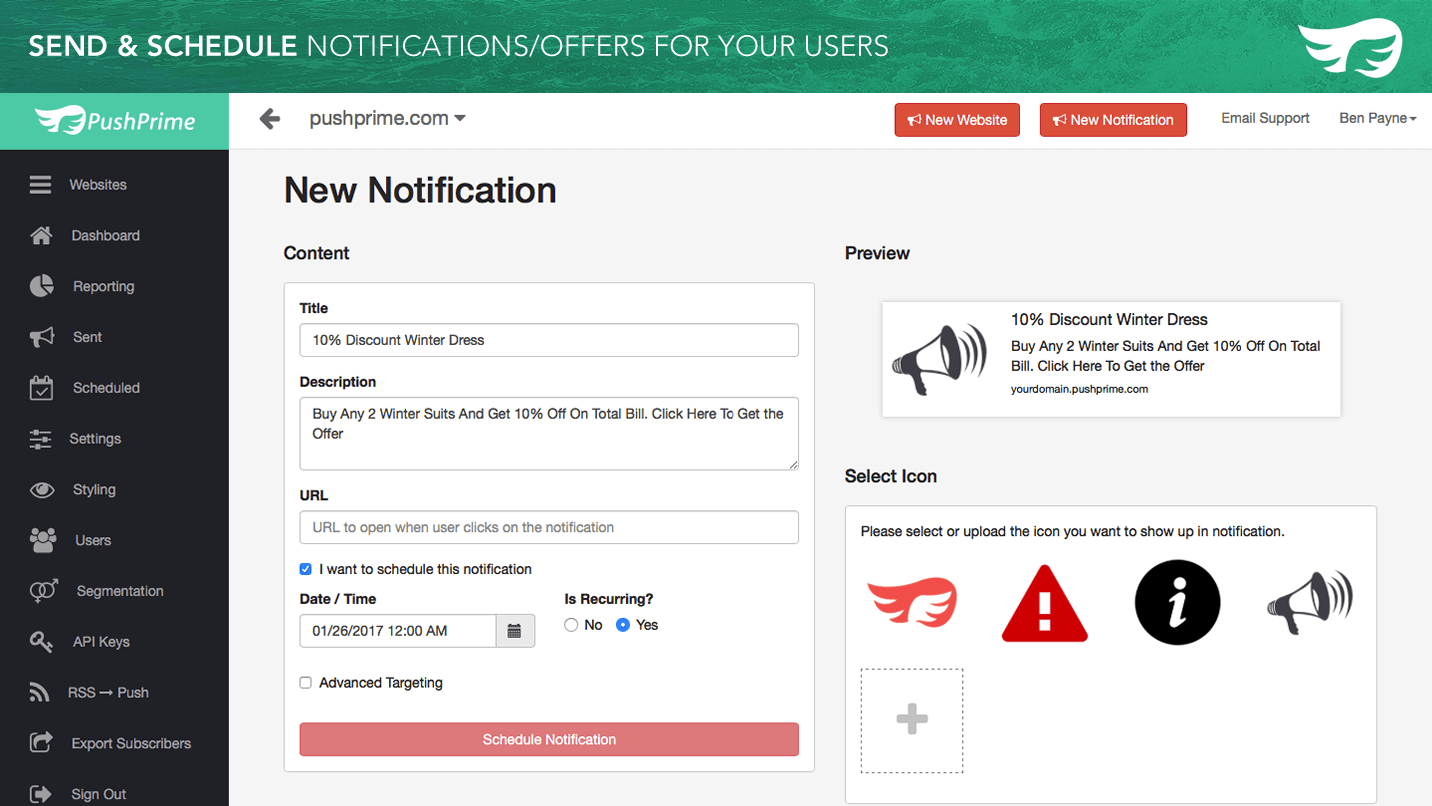Click the URL input field
This screenshot has height=806, width=1432.
[549, 527]
